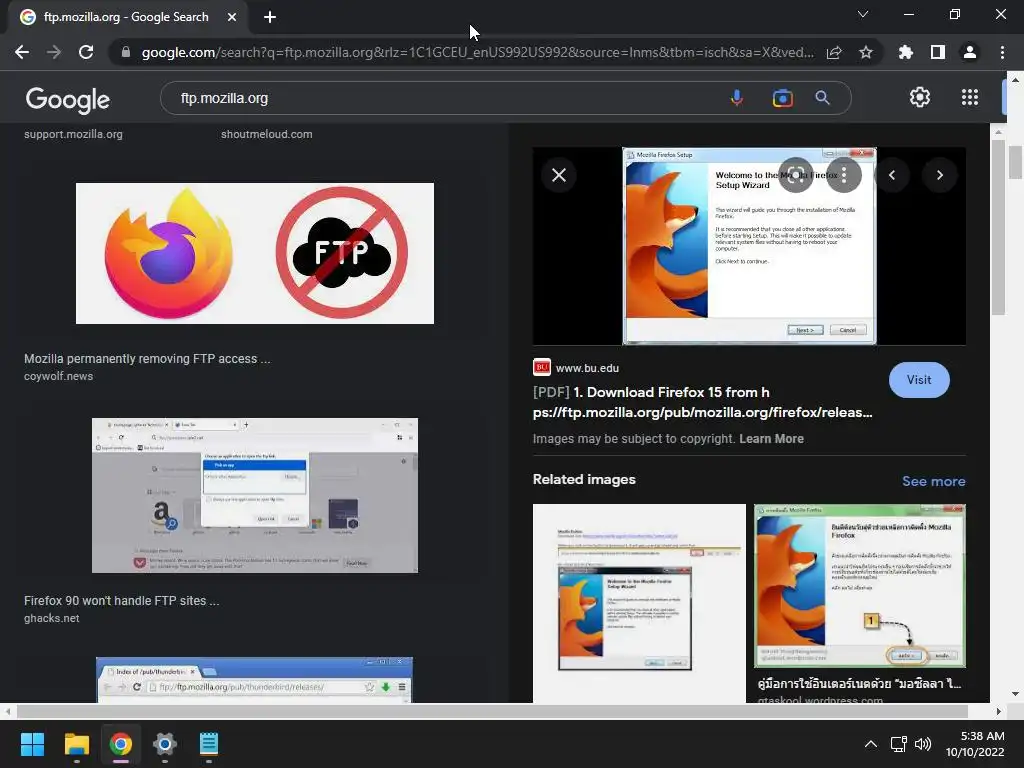The width and height of the screenshot is (1024, 768).
Task: Open Chrome's three-dot menu
Action: [1002, 52]
